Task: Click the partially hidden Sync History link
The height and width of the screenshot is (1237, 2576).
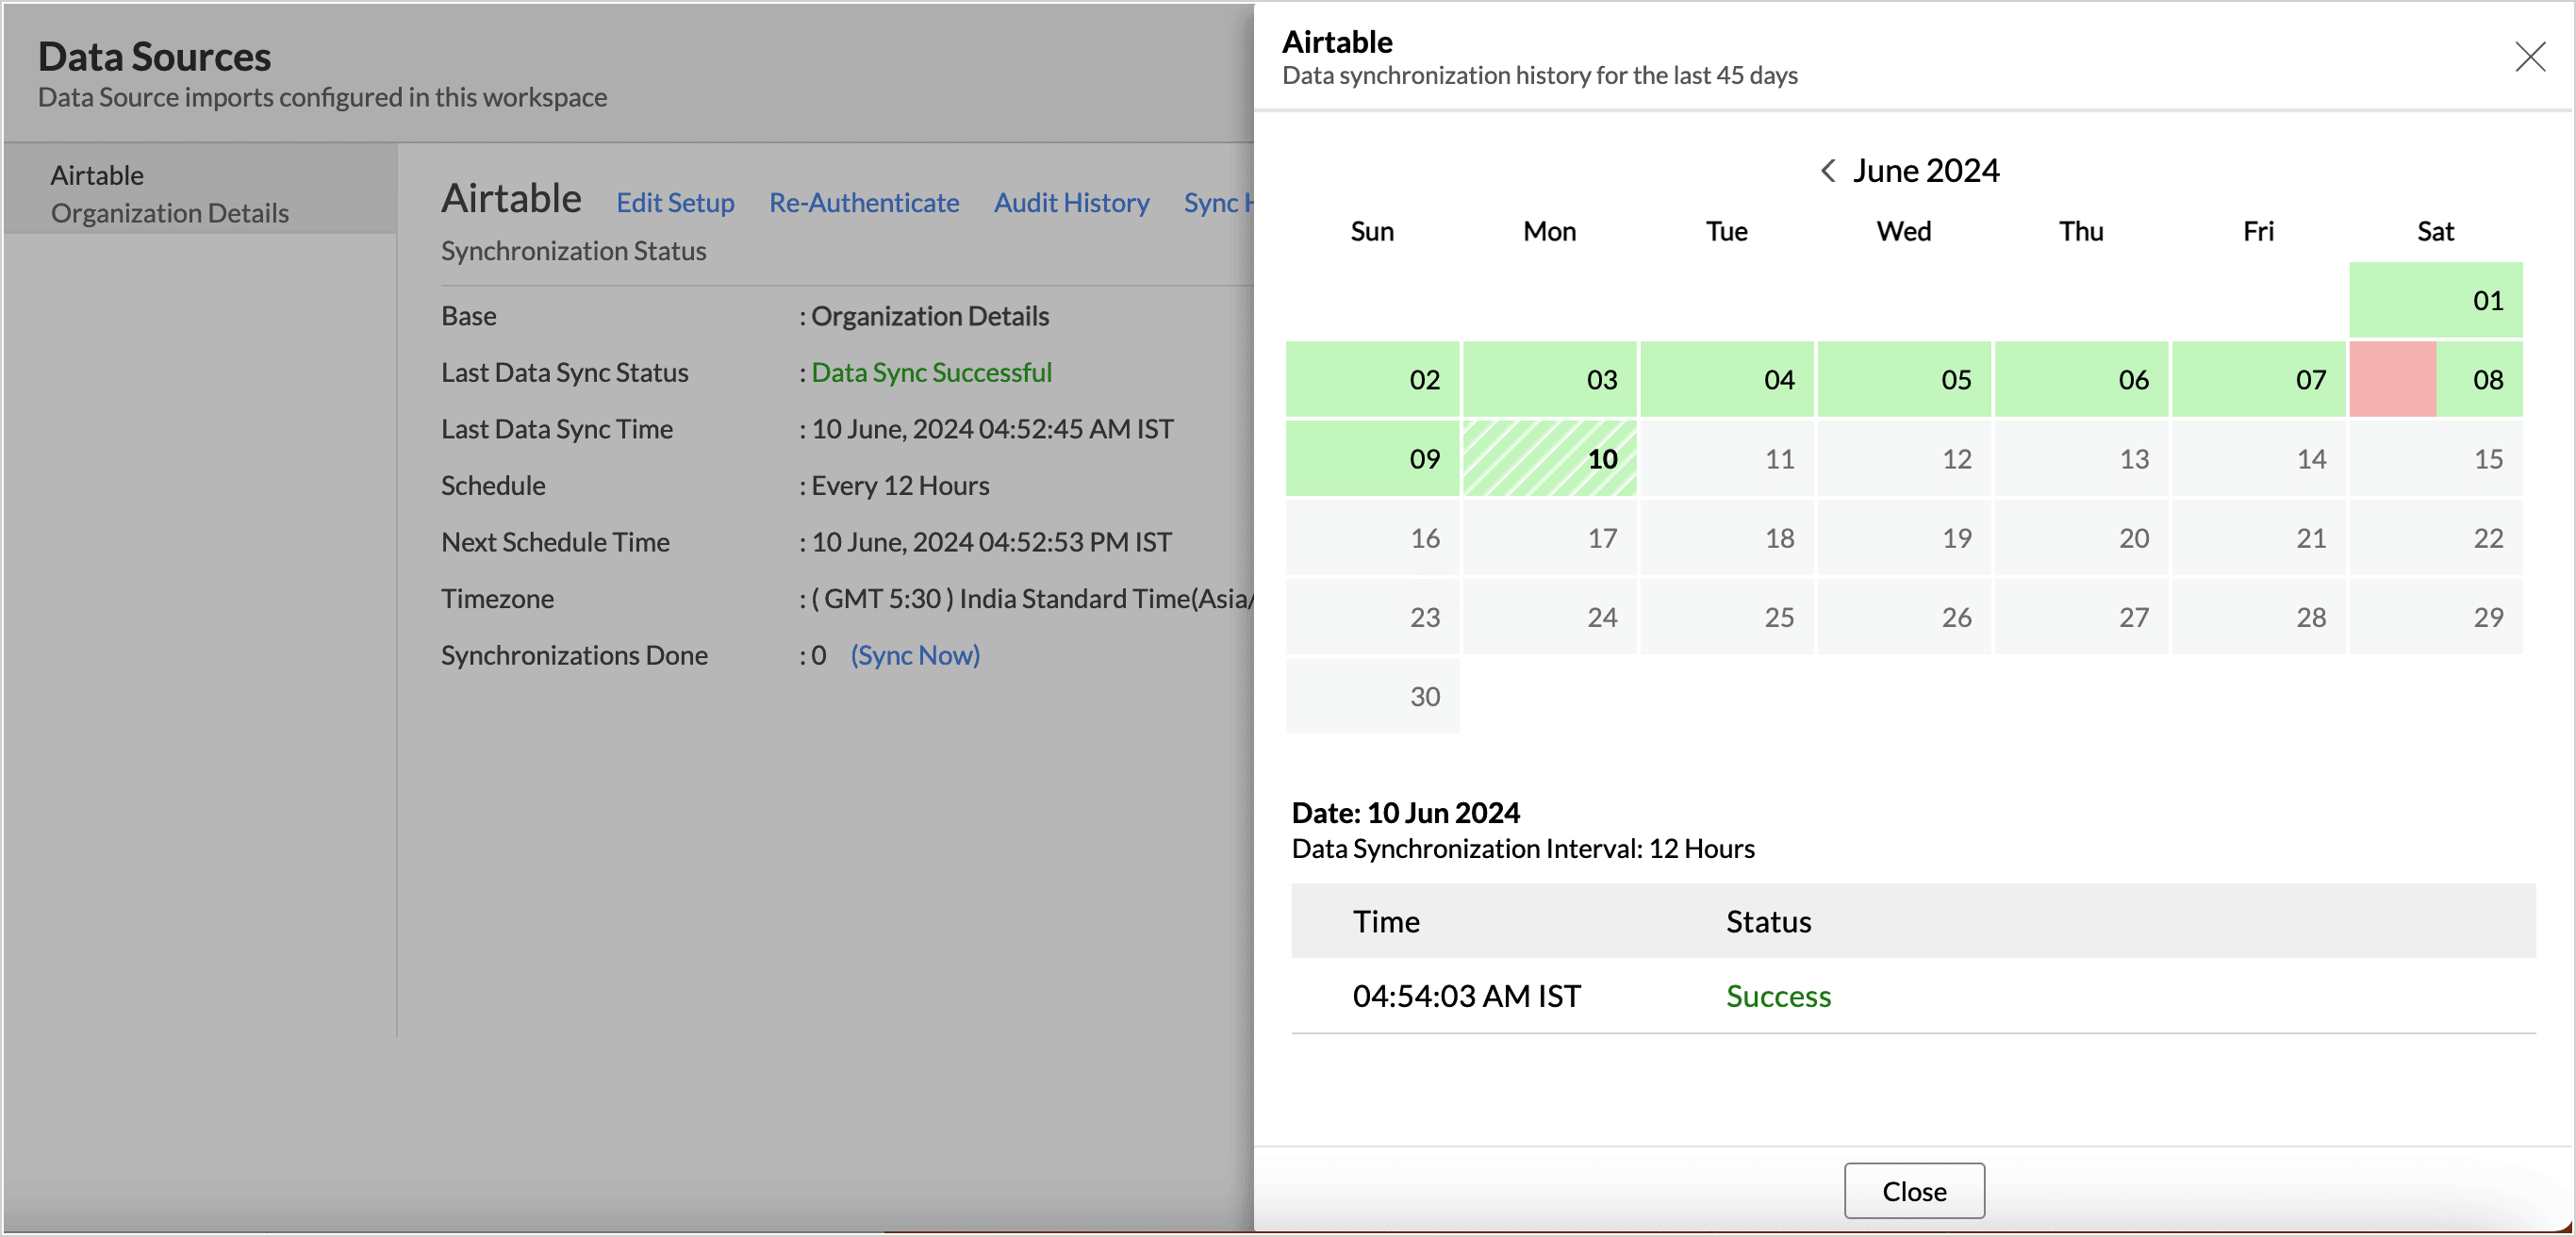Action: pyautogui.click(x=1218, y=202)
